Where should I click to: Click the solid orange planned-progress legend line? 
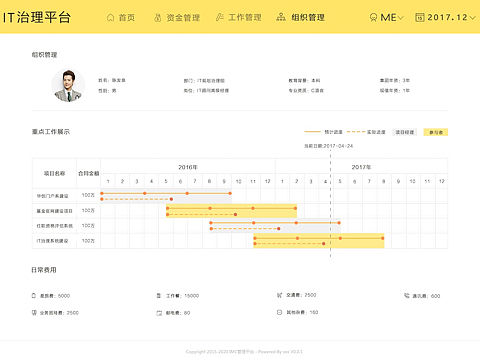pyautogui.click(x=312, y=132)
